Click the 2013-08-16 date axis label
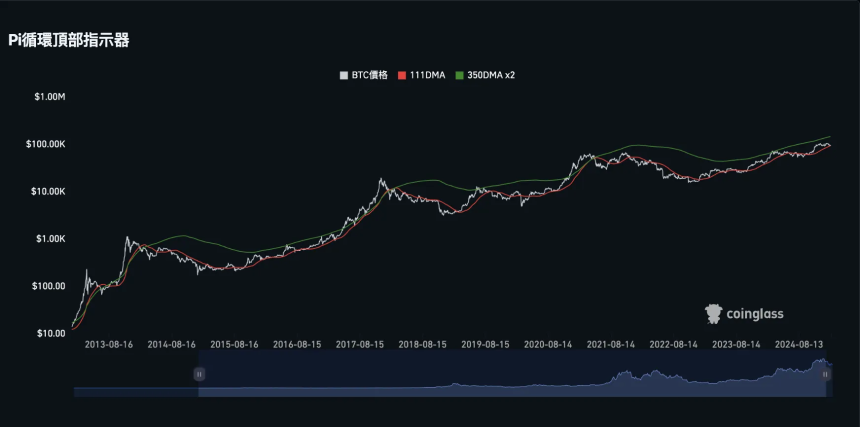This screenshot has width=860, height=427. [x=109, y=345]
